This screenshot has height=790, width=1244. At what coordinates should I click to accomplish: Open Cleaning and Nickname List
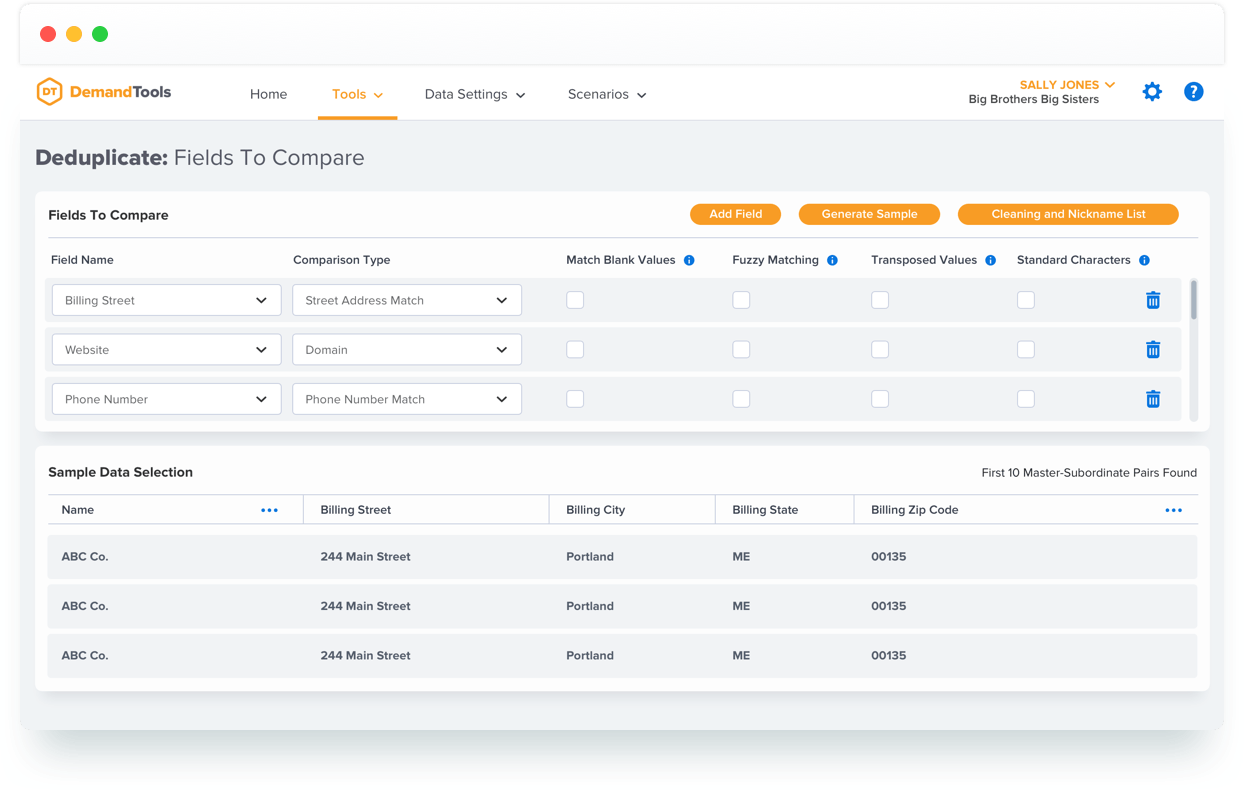tap(1068, 214)
